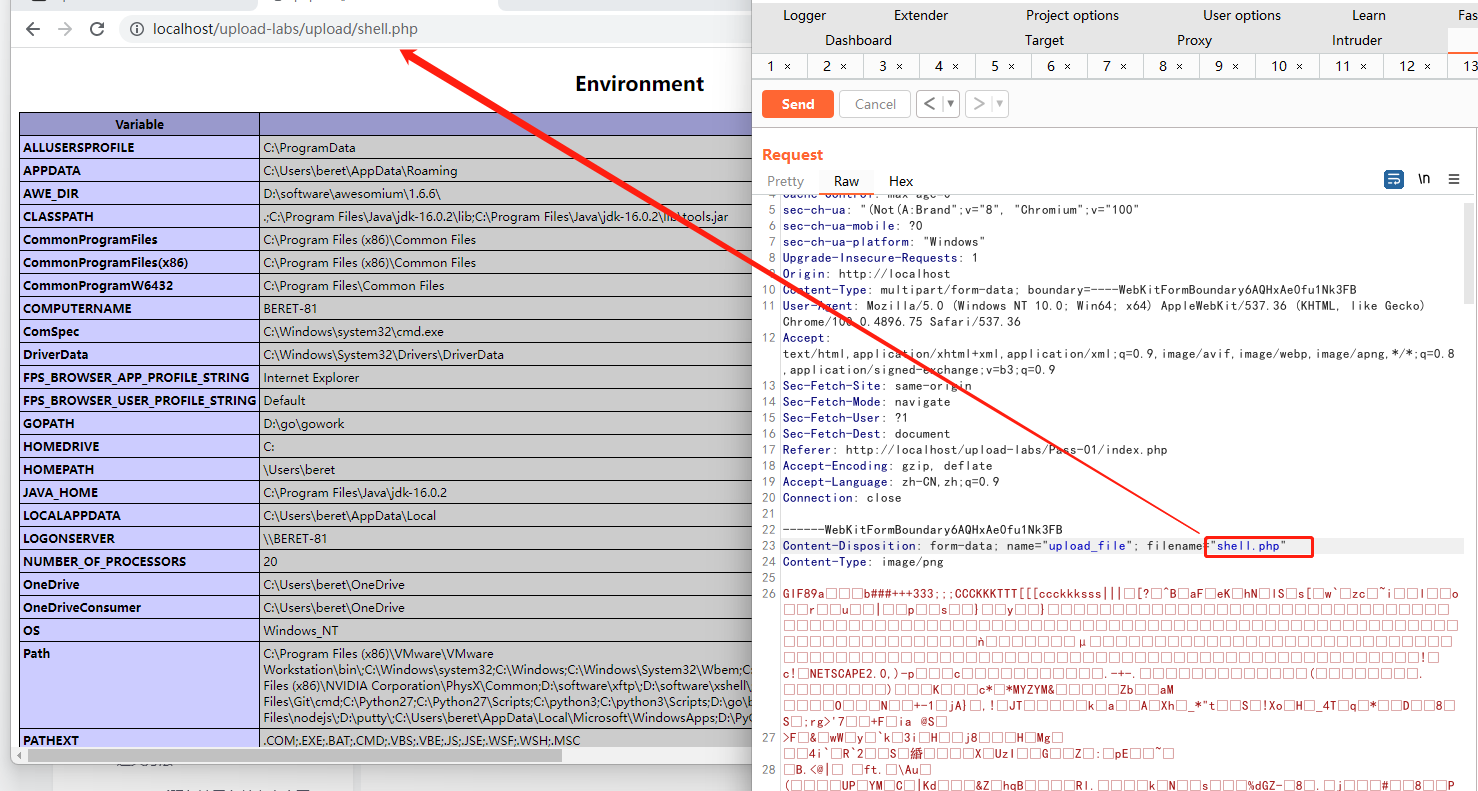The width and height of the screenshot is (1478, 791).
Task: Close Repeater tab 11
Action: (x=1364, y=66)
